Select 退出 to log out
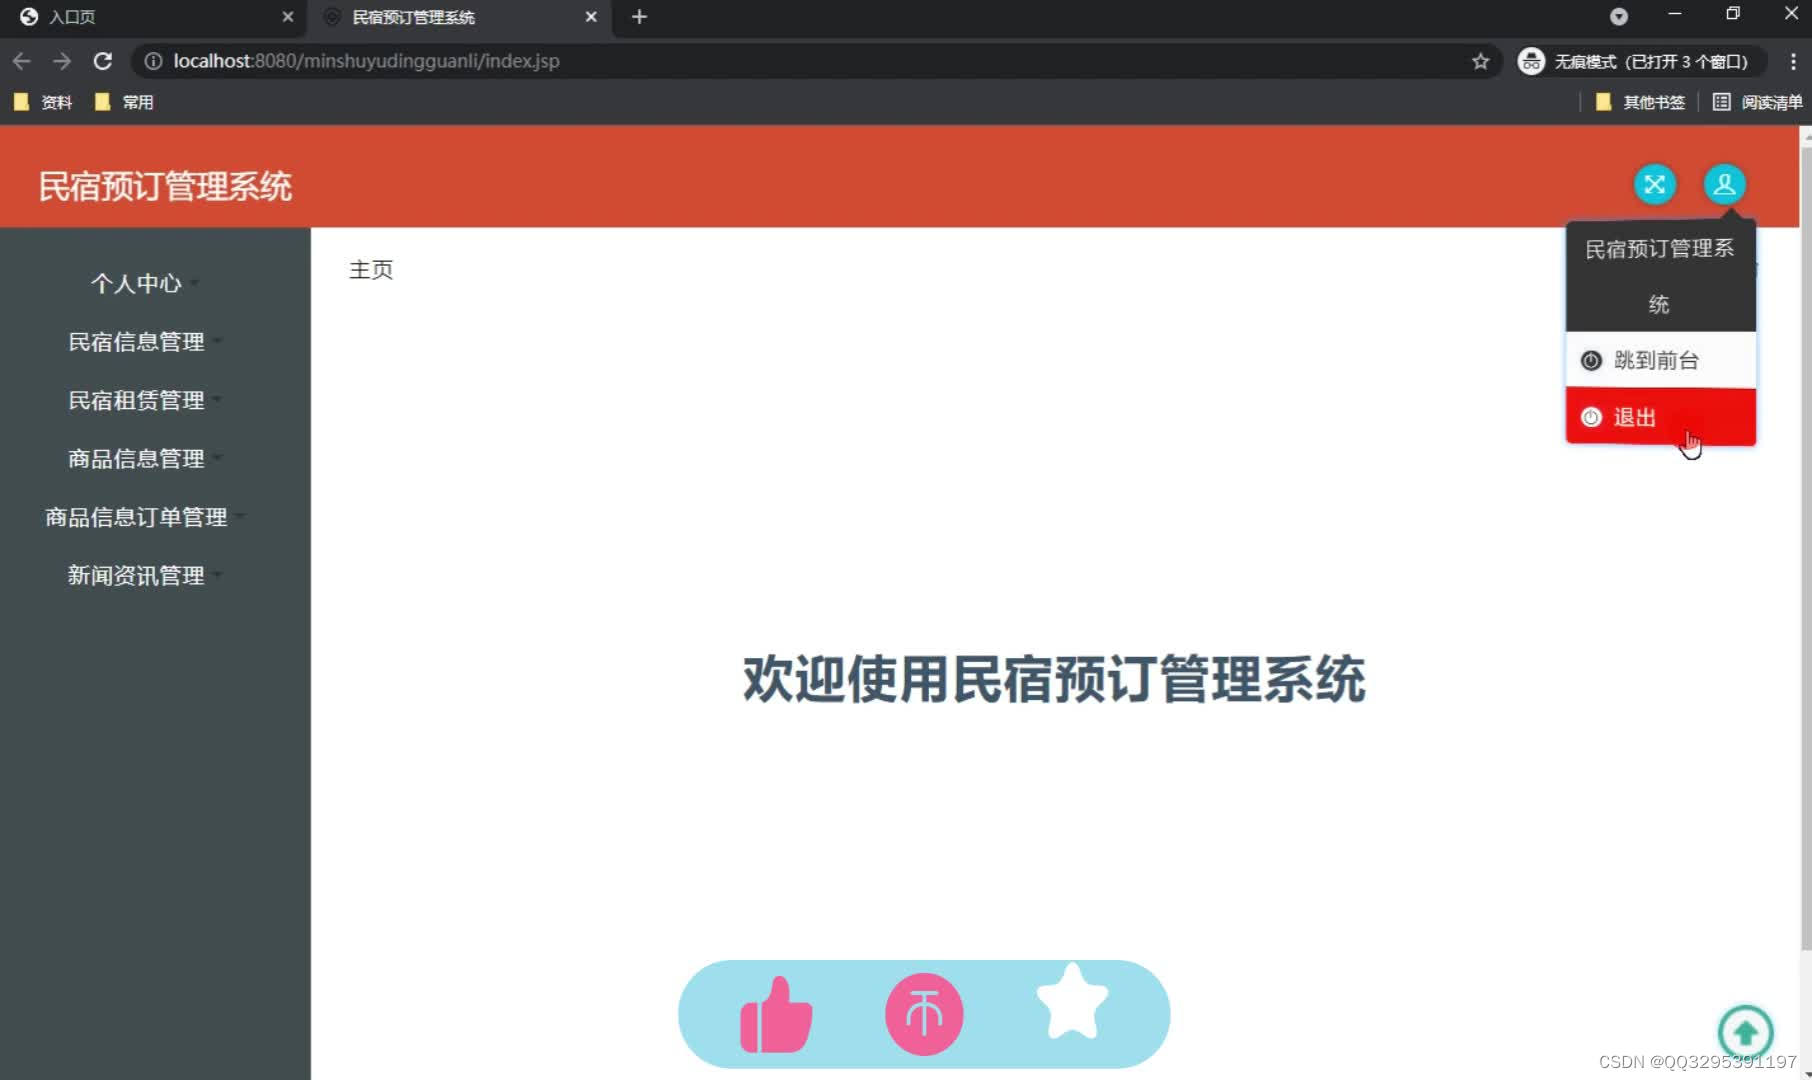Viewport: 1812px width, 1080px height. pyautogui.click(x=1660, y=417)
